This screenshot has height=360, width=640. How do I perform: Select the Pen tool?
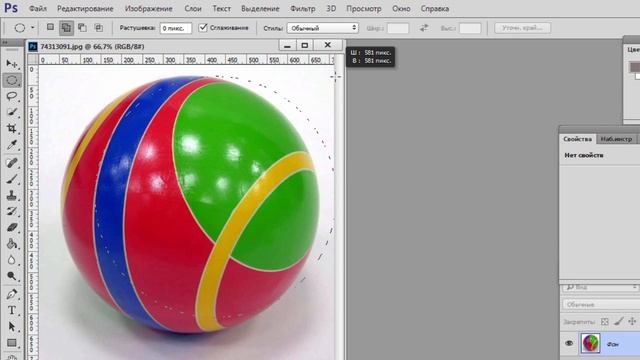12,294
